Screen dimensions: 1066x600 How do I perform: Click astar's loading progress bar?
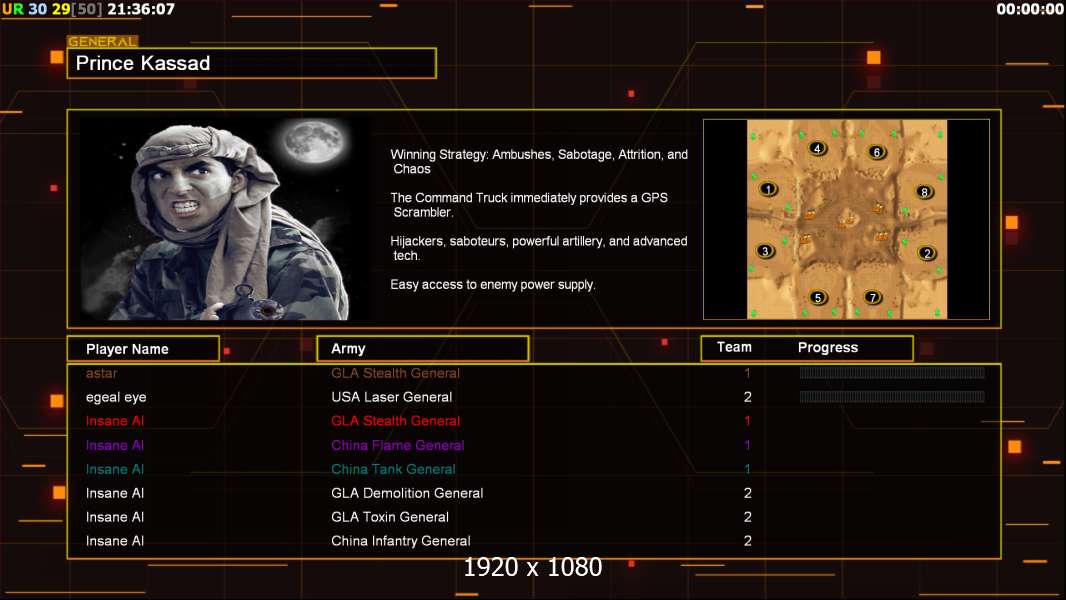coord(892,372)
